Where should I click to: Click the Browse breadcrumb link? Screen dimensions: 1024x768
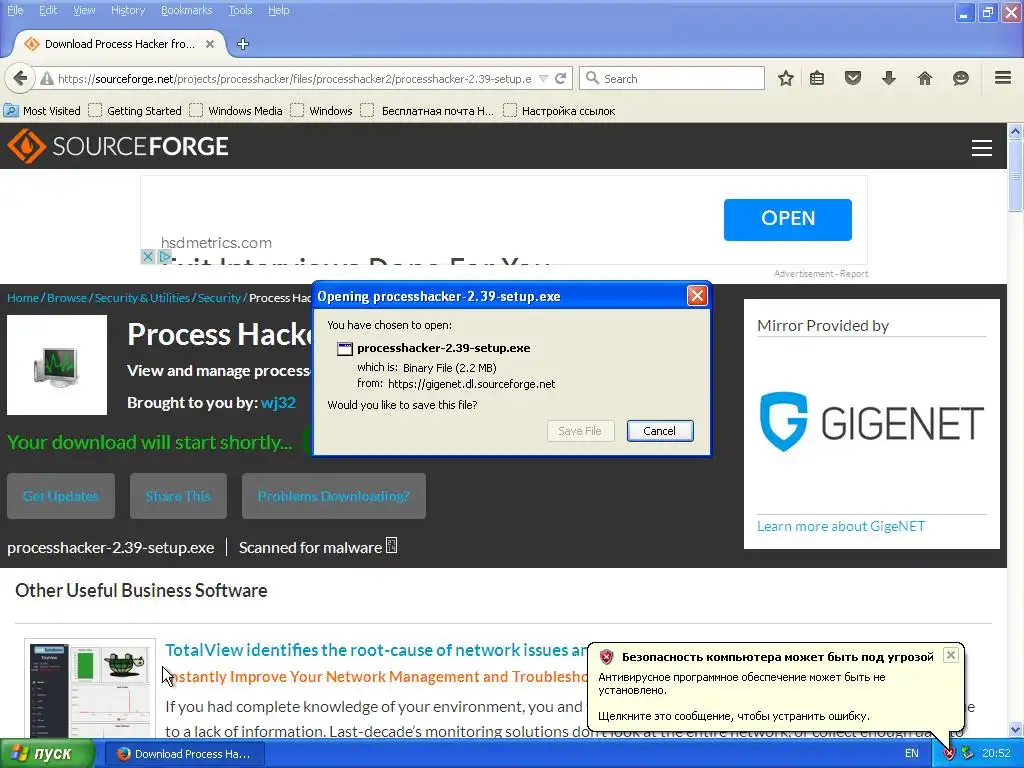click(67, 298)
